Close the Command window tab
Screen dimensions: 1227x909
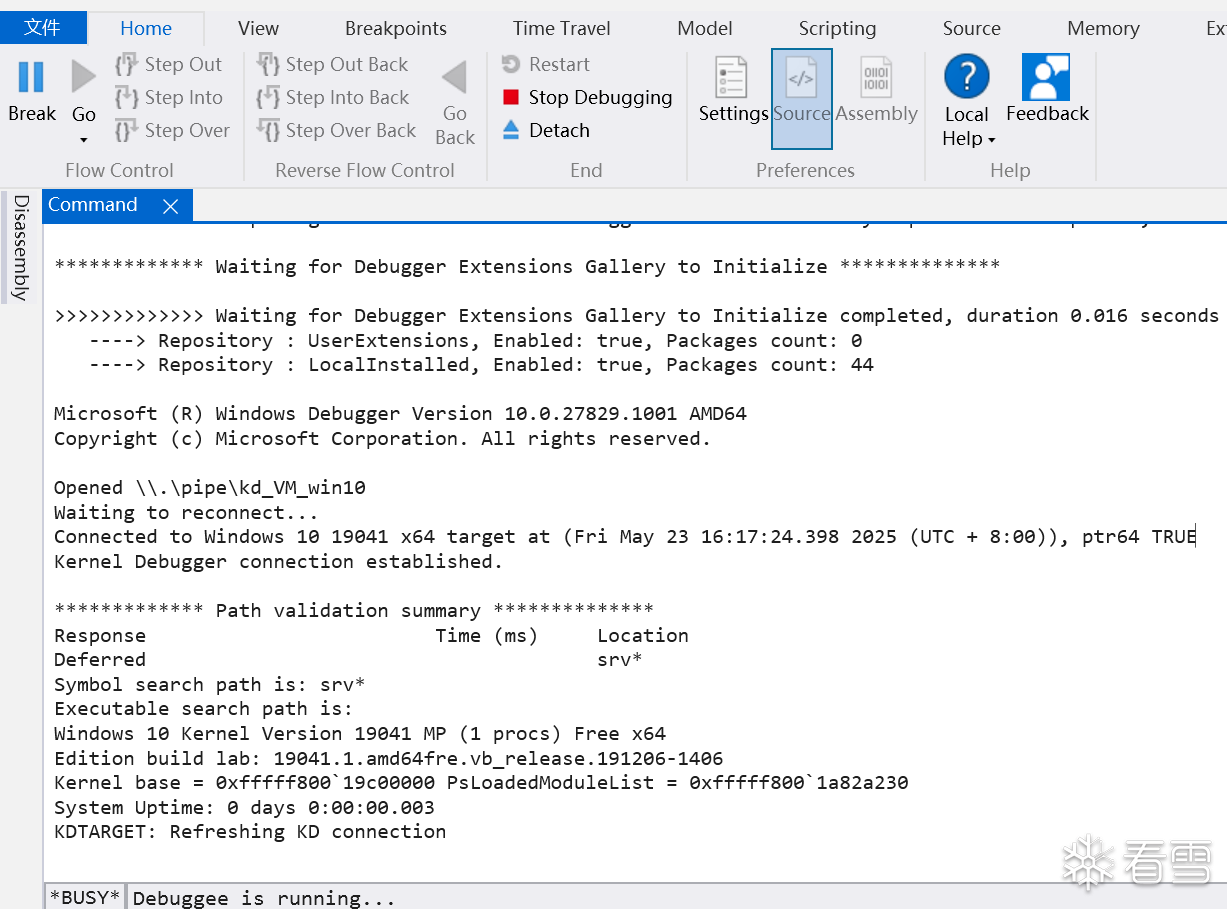(x=170, y=206)
